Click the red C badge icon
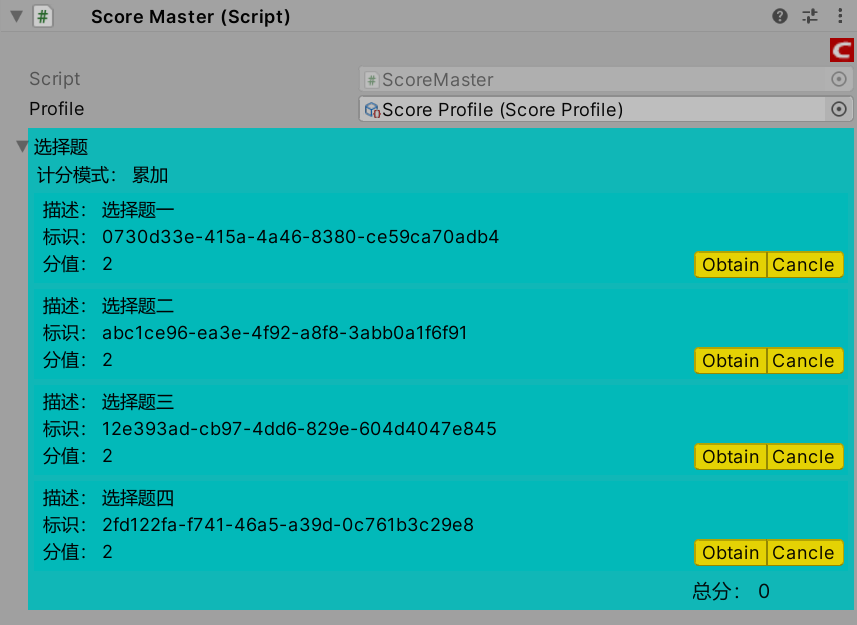The width and height of the screenshot is (857, 625). [x=841, y=49]
